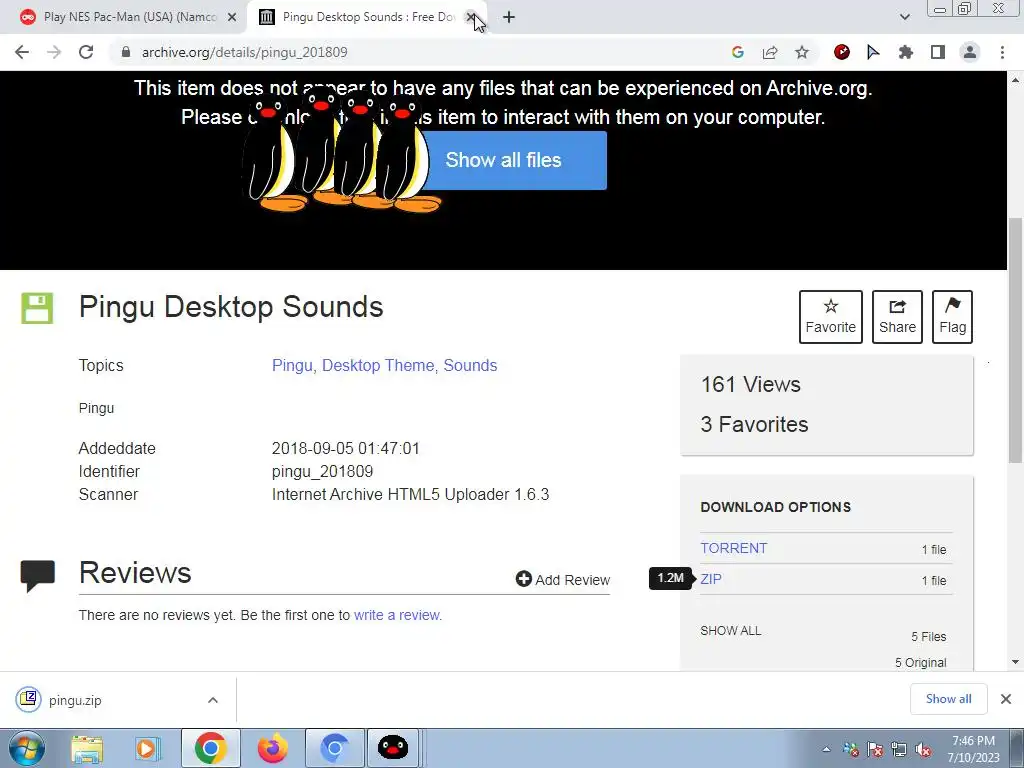1024x768 pixels.
Task: Click the 161 Views text
Action: click(x=750, y=385)
